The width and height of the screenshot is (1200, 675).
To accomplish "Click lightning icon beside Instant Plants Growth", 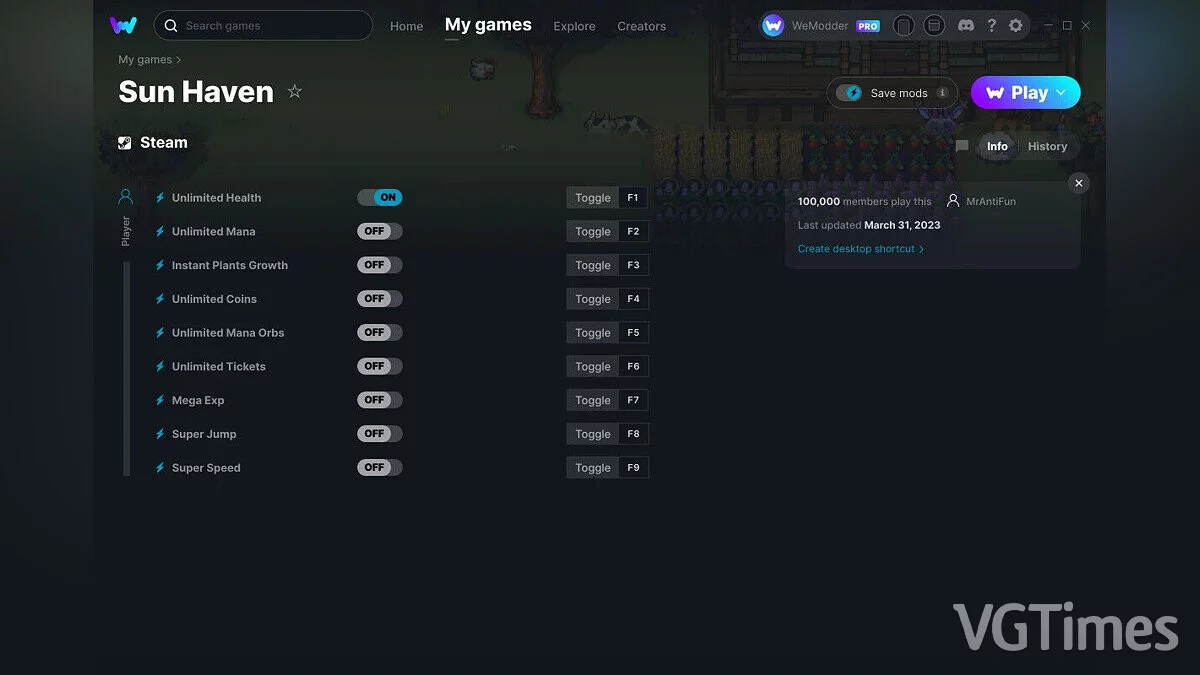I will [160, 265].
